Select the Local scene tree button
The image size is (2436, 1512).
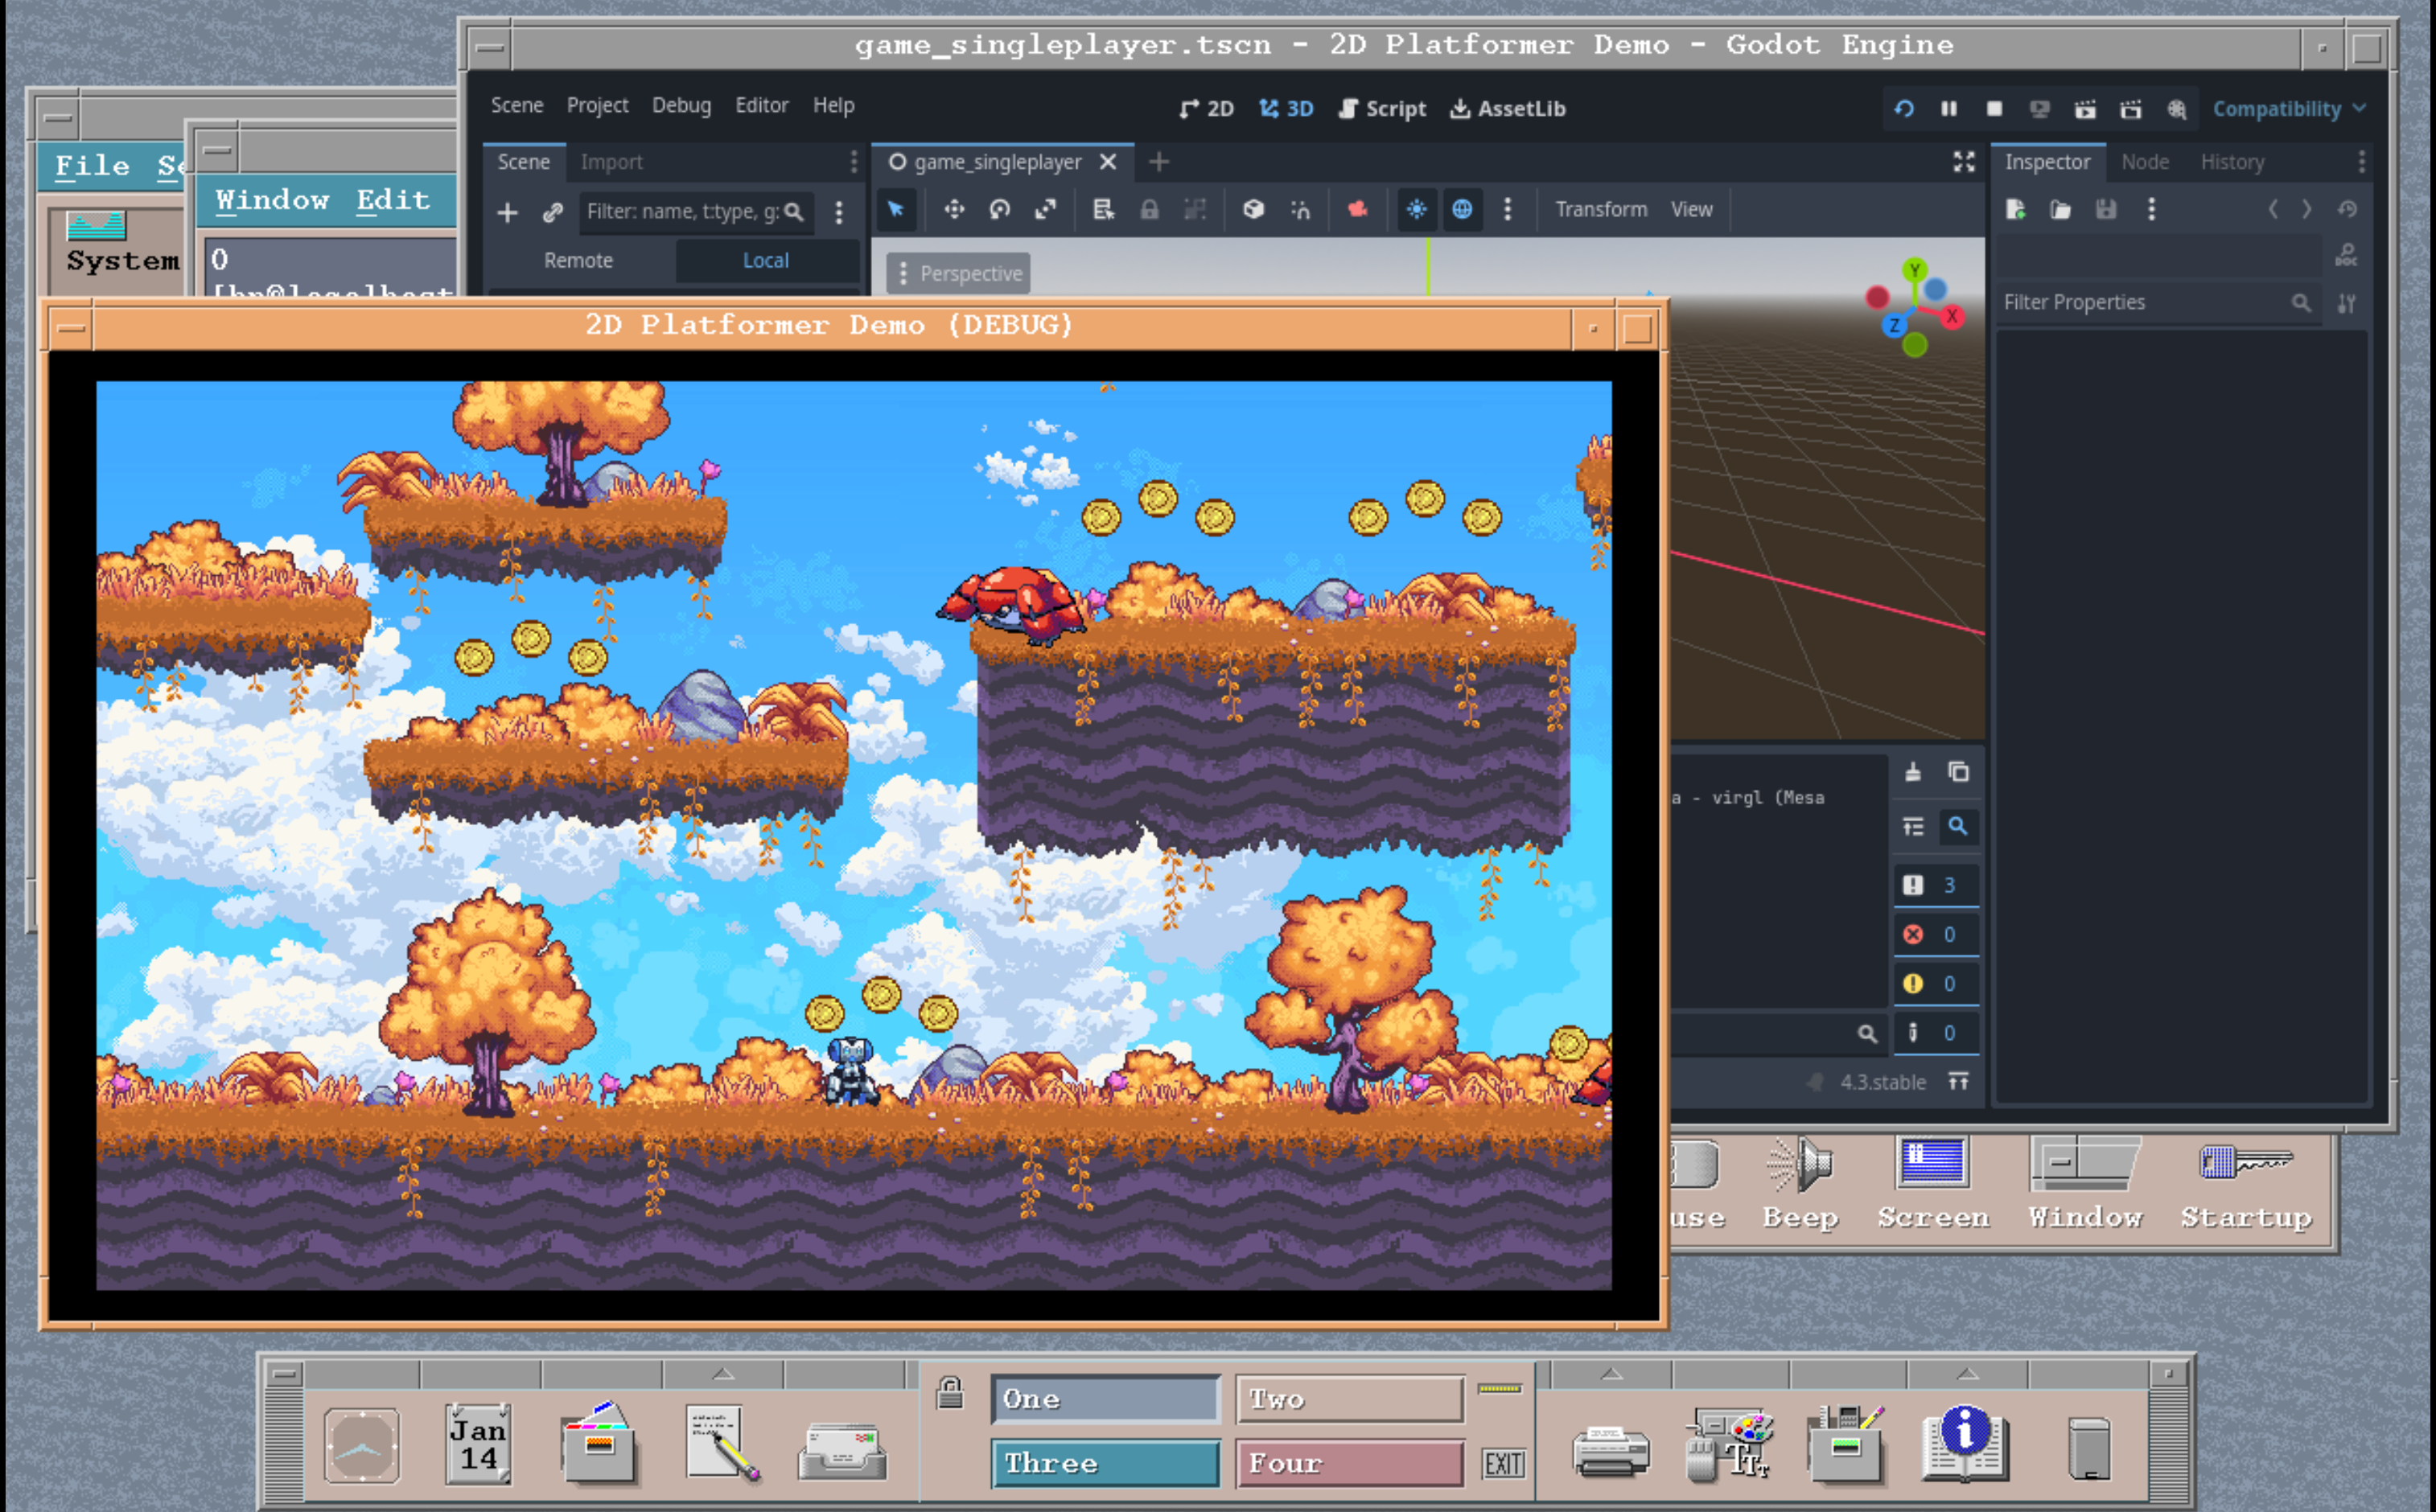pos(766,260)
